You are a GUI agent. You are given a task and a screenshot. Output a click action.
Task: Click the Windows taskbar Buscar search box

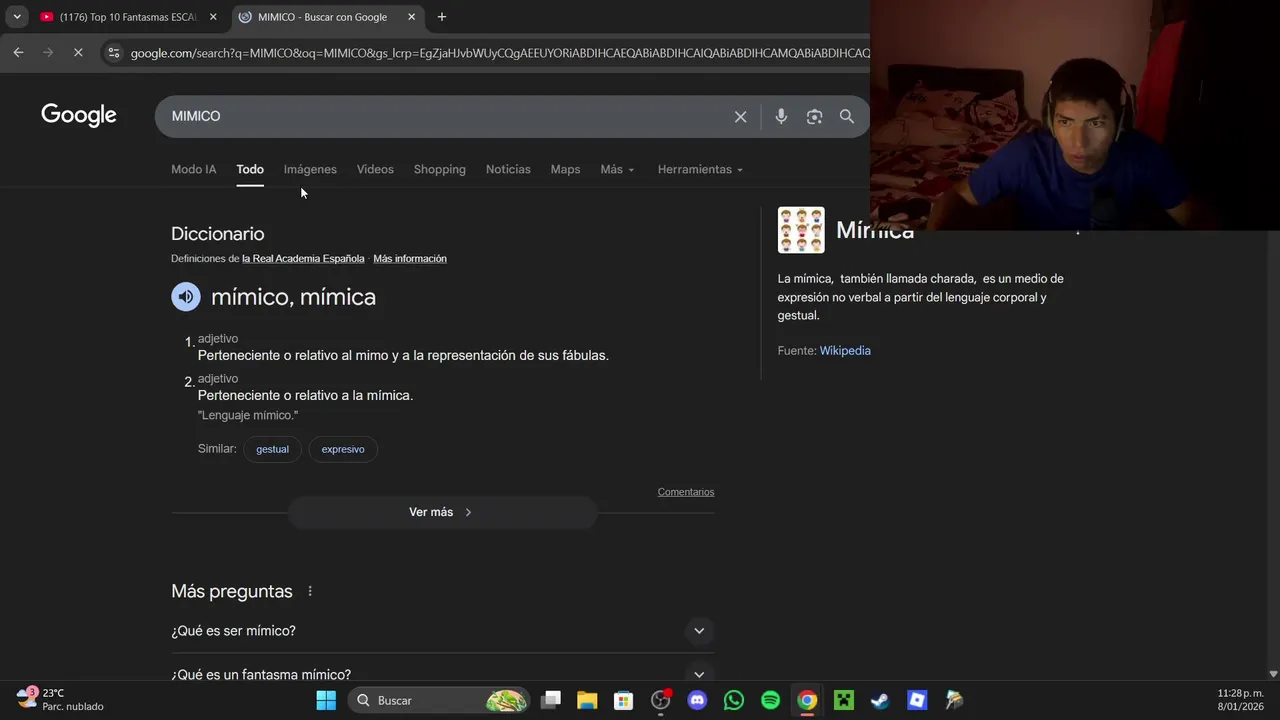coord(440,700)
